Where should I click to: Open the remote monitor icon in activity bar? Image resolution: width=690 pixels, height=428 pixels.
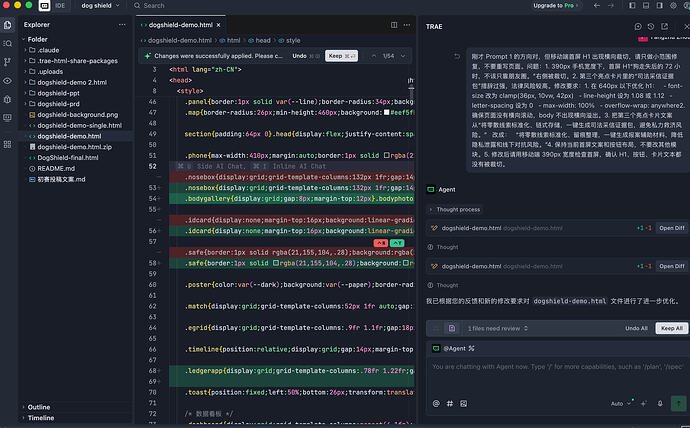[7, 118]
